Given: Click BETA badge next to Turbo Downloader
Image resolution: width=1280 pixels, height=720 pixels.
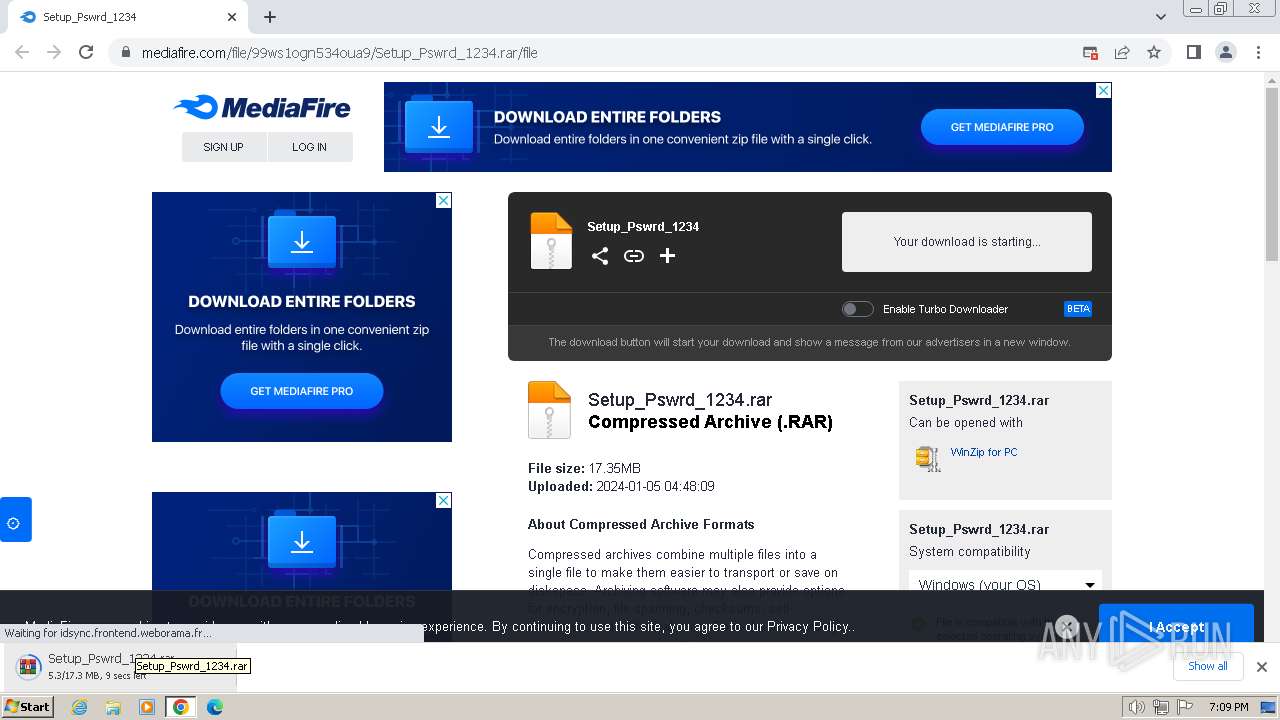Looking at the screenshot, I should [1078, 309].
